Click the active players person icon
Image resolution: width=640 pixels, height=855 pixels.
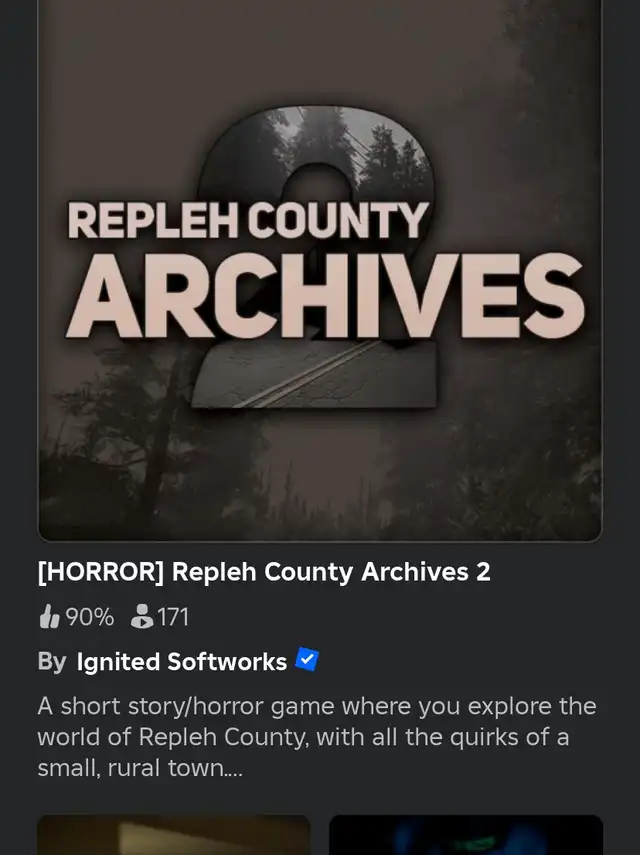(142, 617)
